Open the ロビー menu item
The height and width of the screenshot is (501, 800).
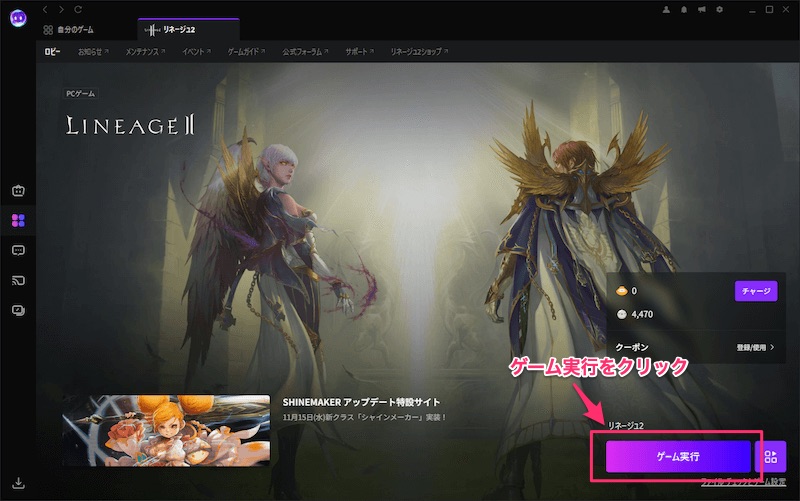52,52
